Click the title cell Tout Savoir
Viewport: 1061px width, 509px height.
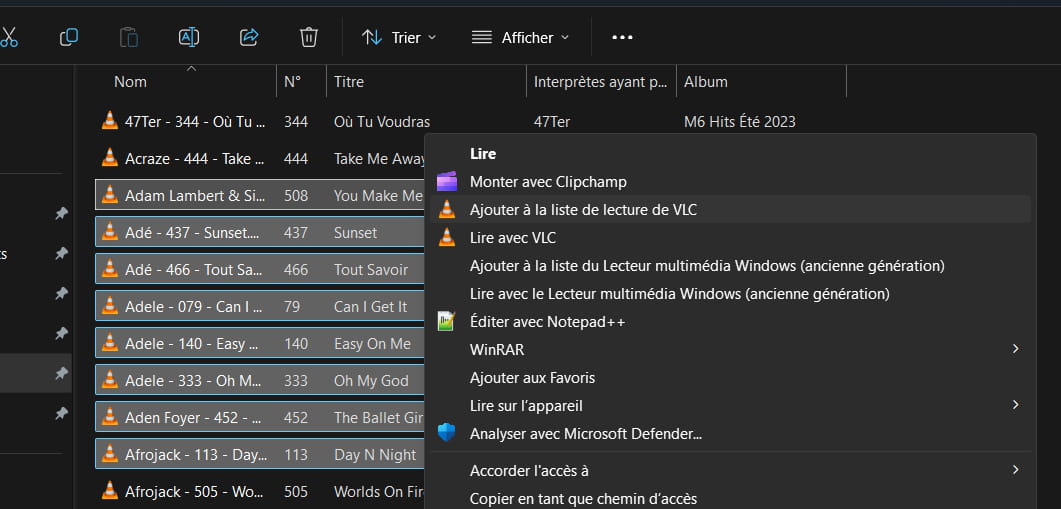[371, 270]
